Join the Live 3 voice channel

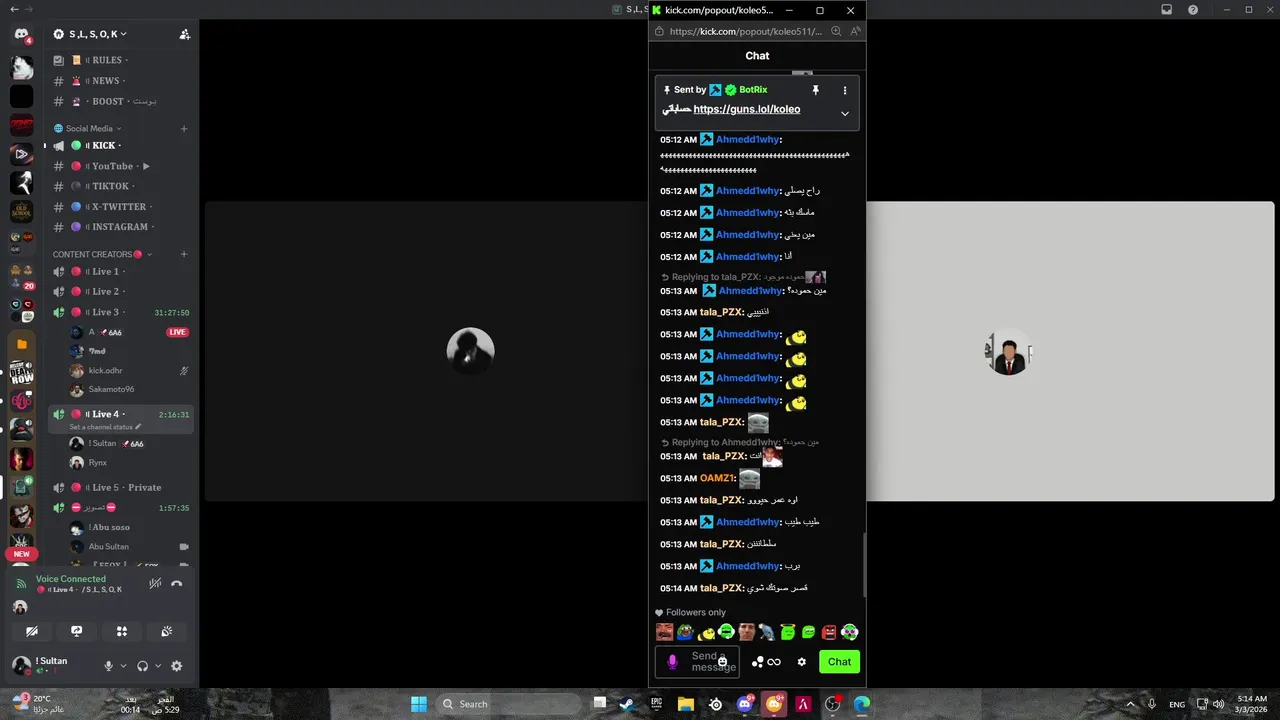click(x=120, y=313)
